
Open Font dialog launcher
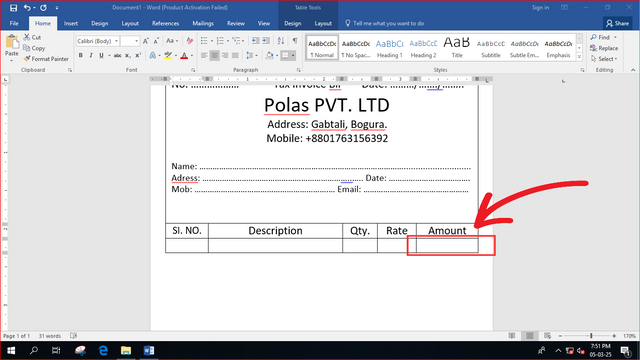coord(193,70)
